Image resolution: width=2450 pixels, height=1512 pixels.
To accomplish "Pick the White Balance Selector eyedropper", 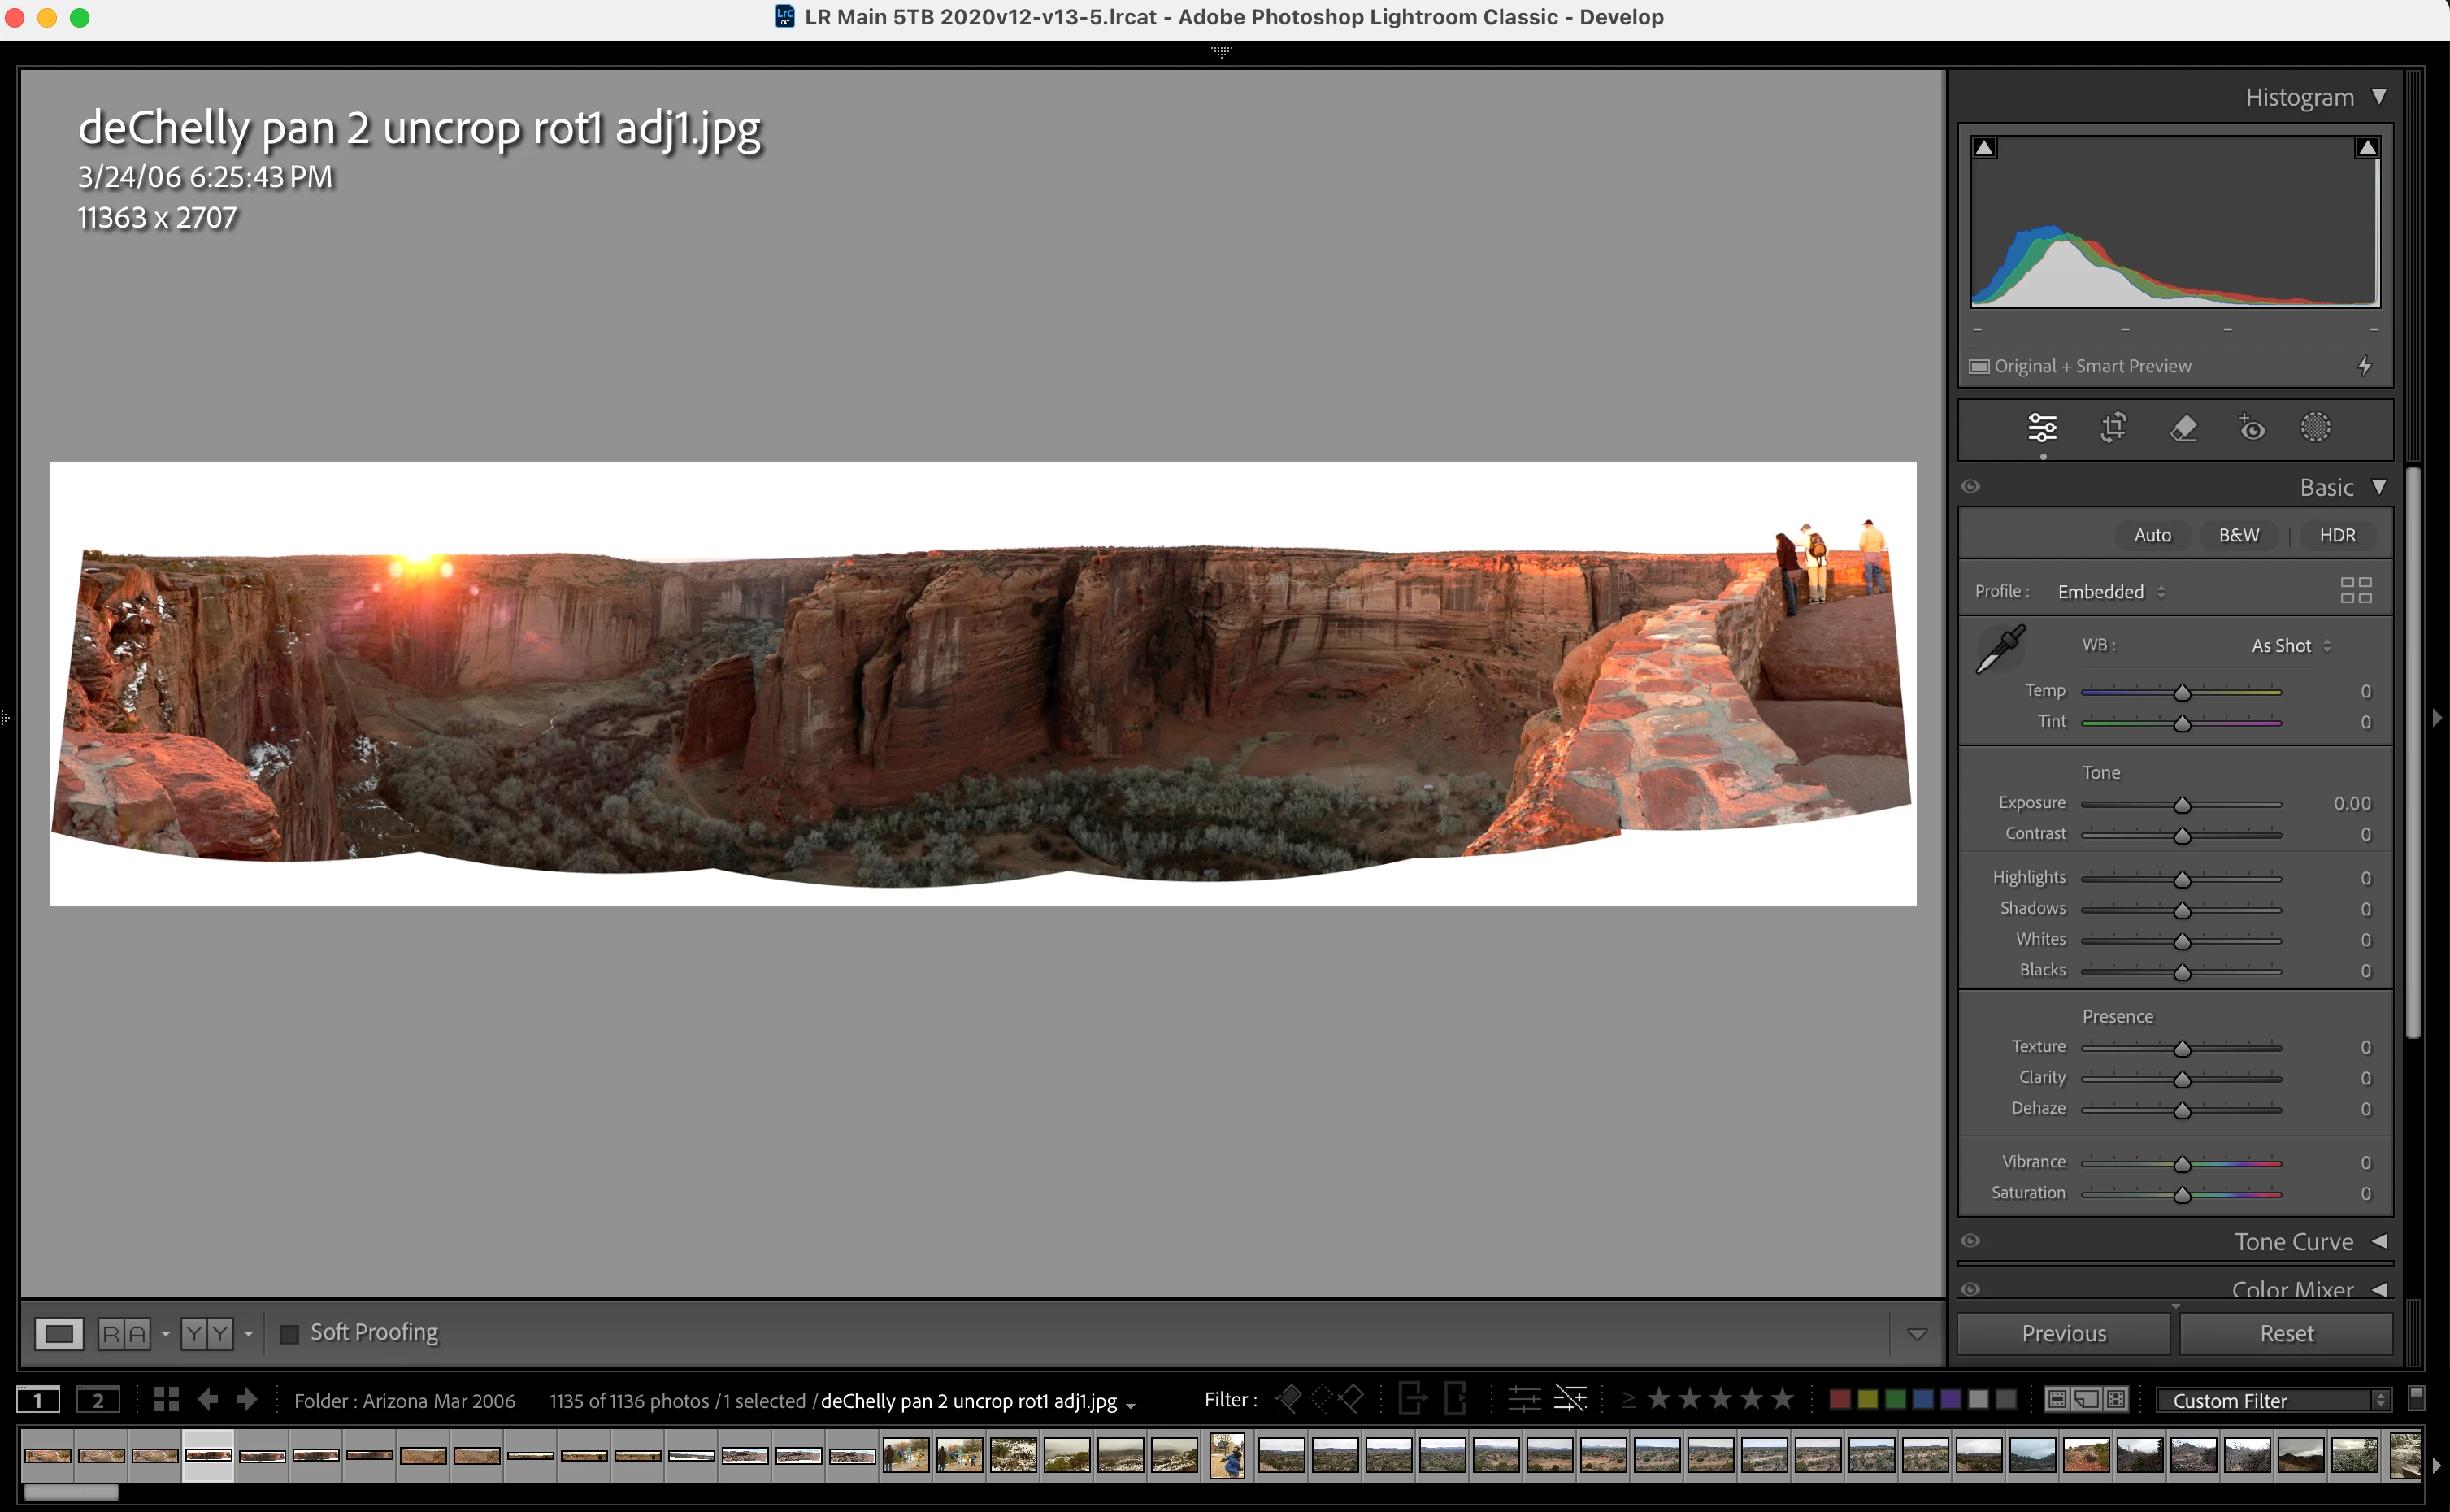I will point(2001,649).
